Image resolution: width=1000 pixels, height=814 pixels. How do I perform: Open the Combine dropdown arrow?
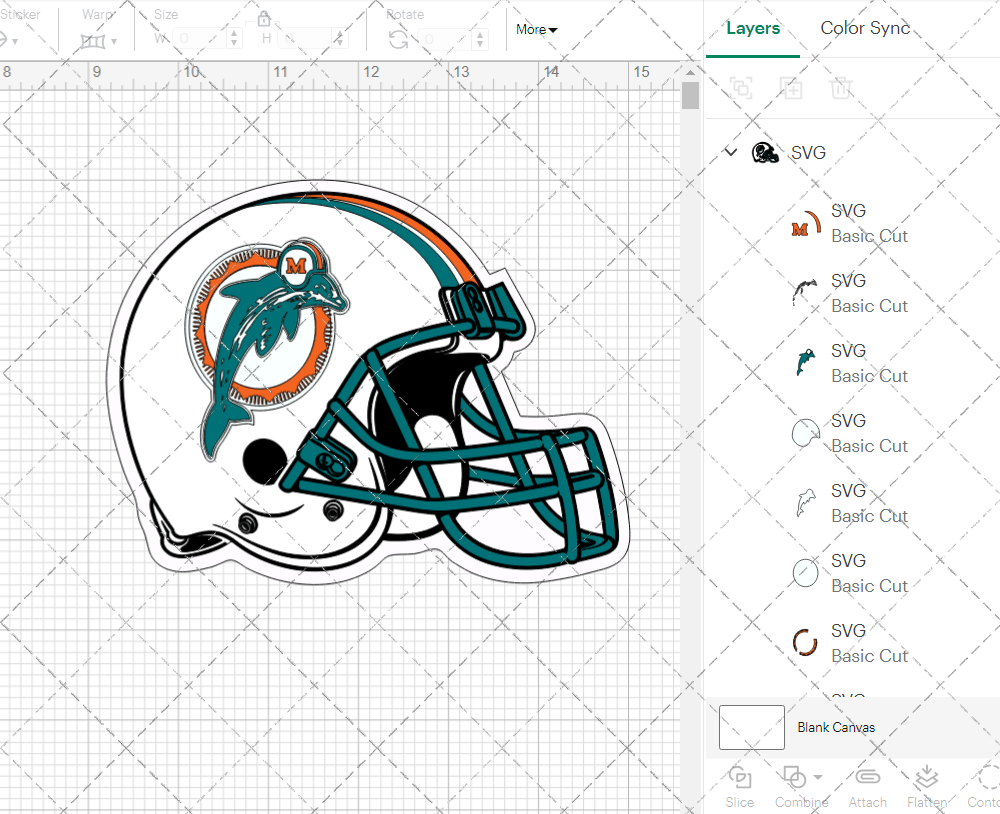pos(818,777)
